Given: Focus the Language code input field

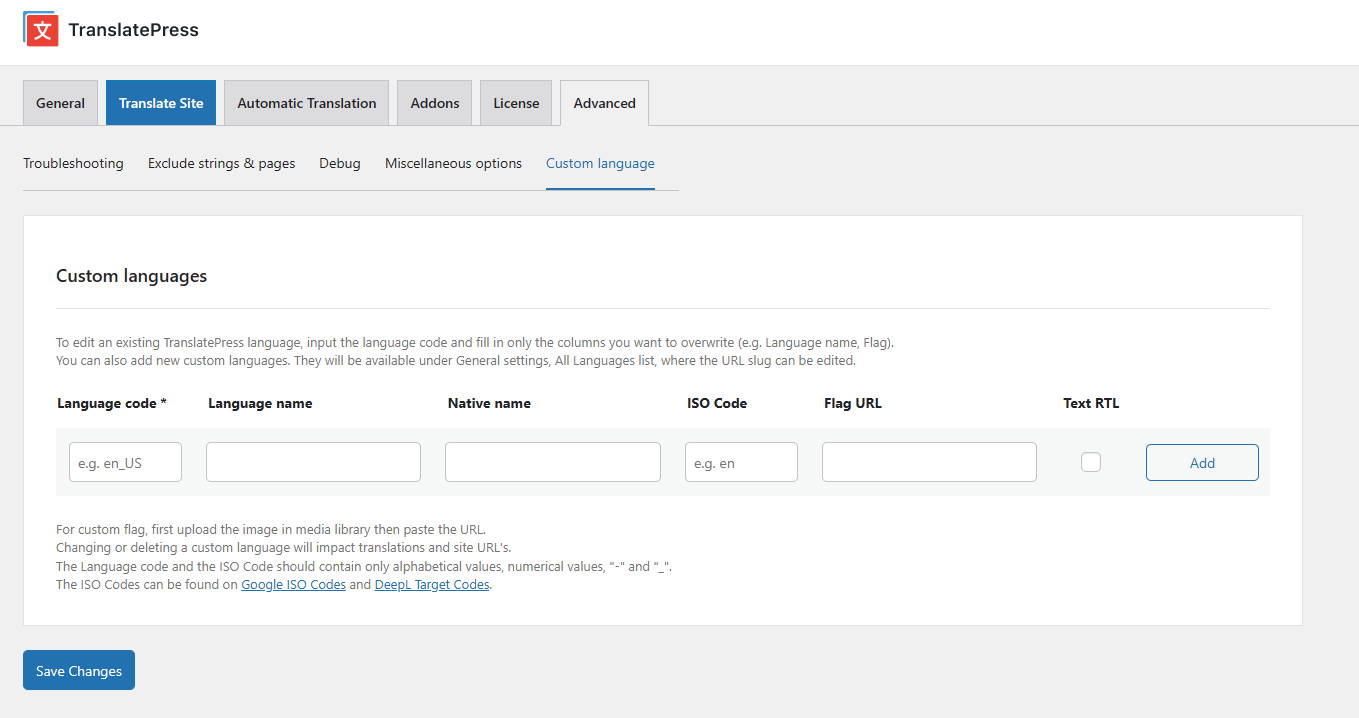Looking at the screenshot, I should [125, 463].
